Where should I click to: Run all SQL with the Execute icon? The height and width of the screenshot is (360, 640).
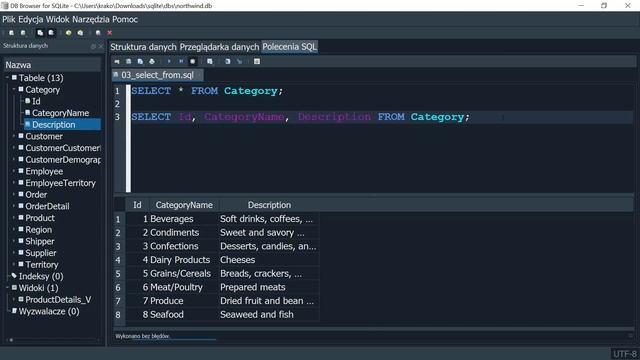point(169,62)
